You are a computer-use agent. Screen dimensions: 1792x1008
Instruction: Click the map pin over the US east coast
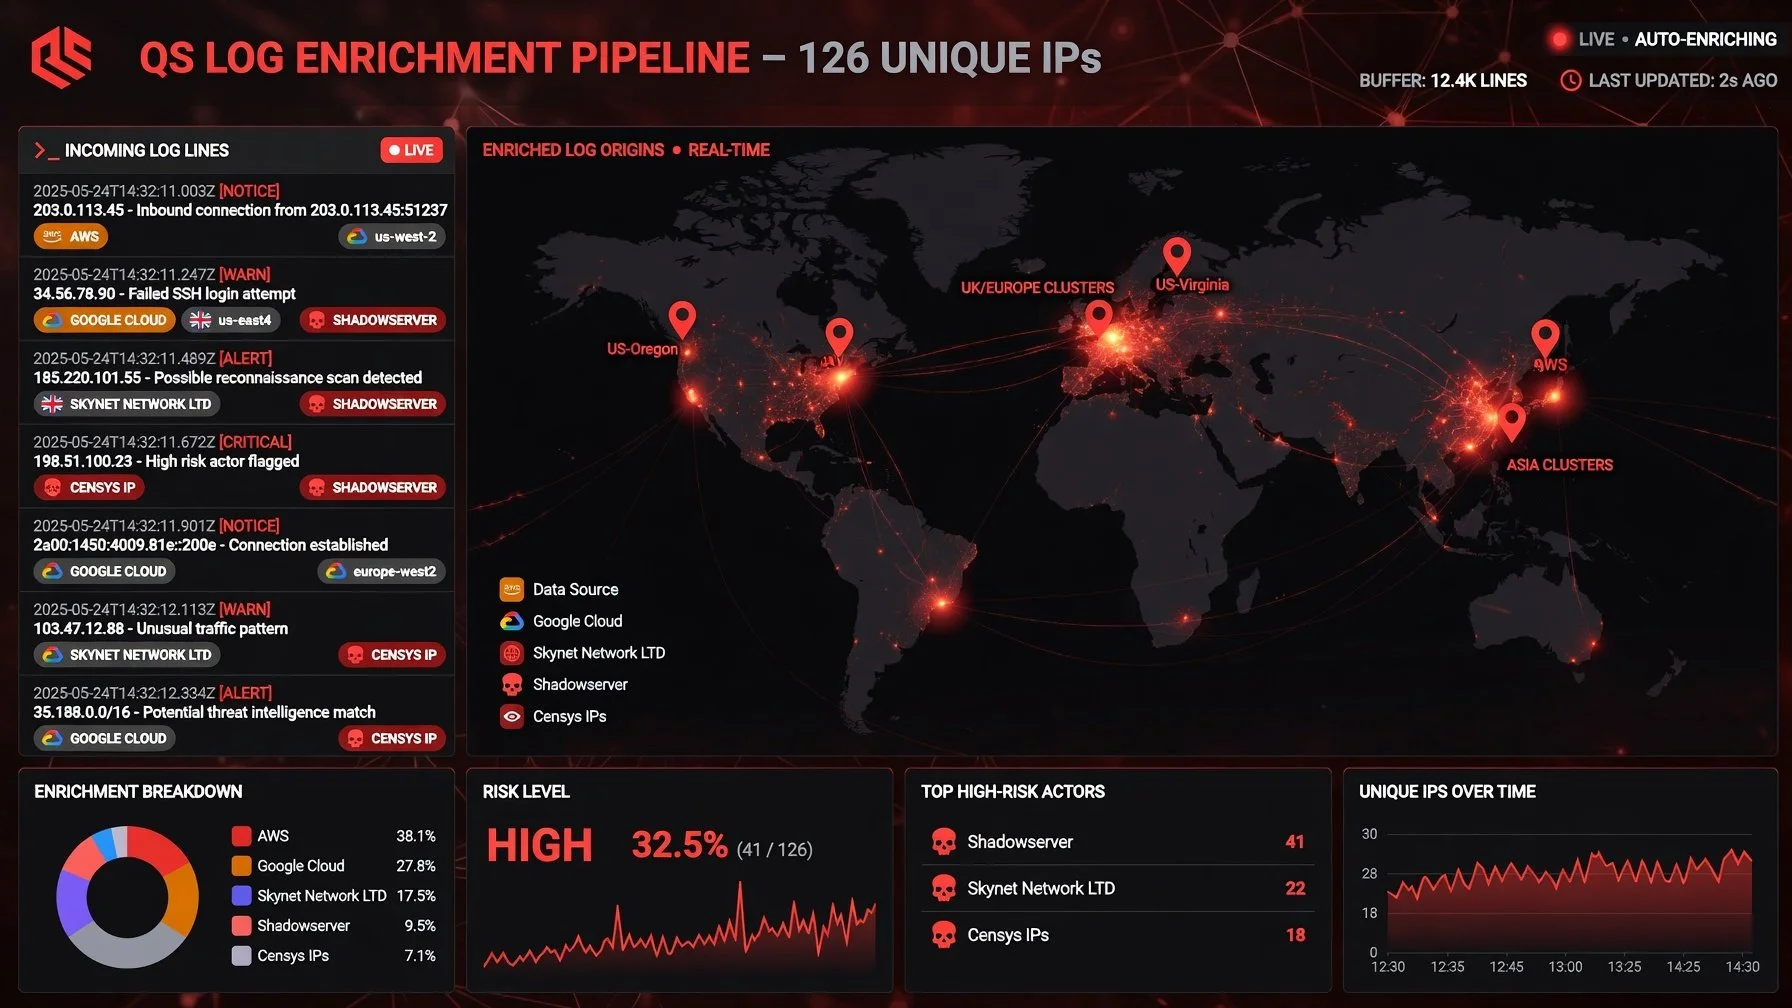point(839,337)
